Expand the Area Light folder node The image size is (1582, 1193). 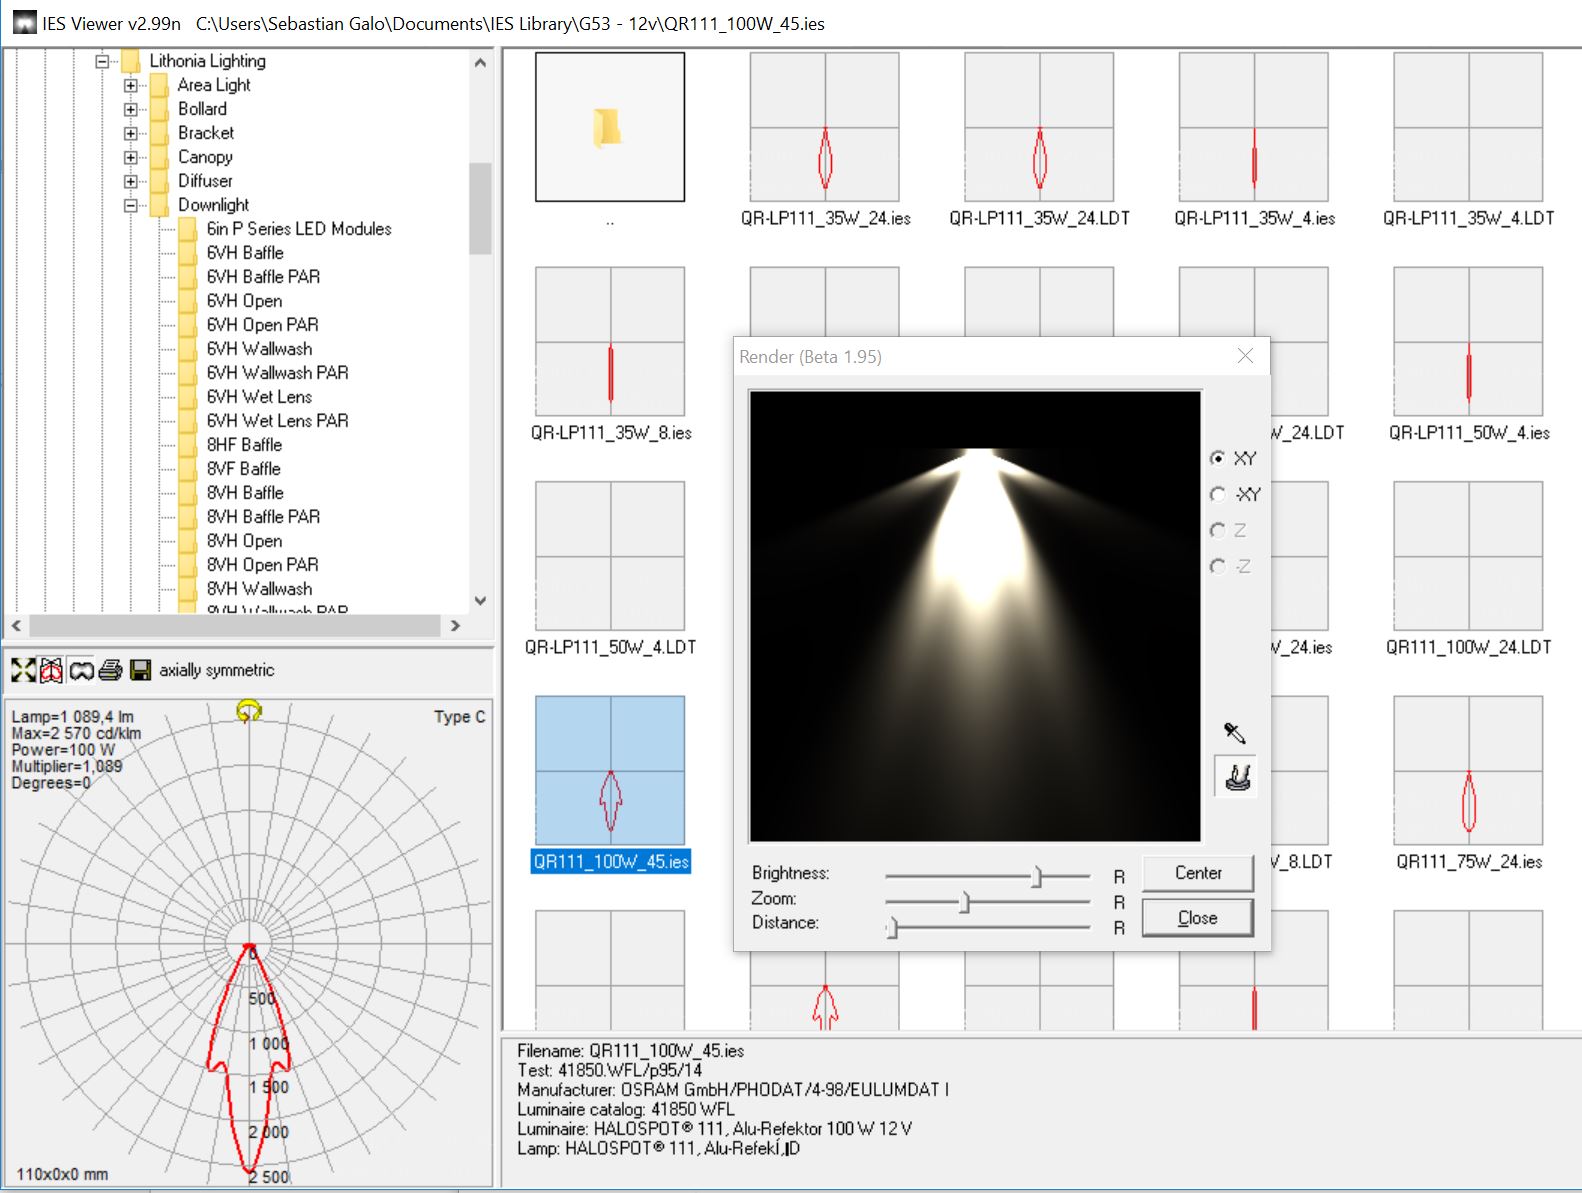pyautogui.click(x=130, y=85)
